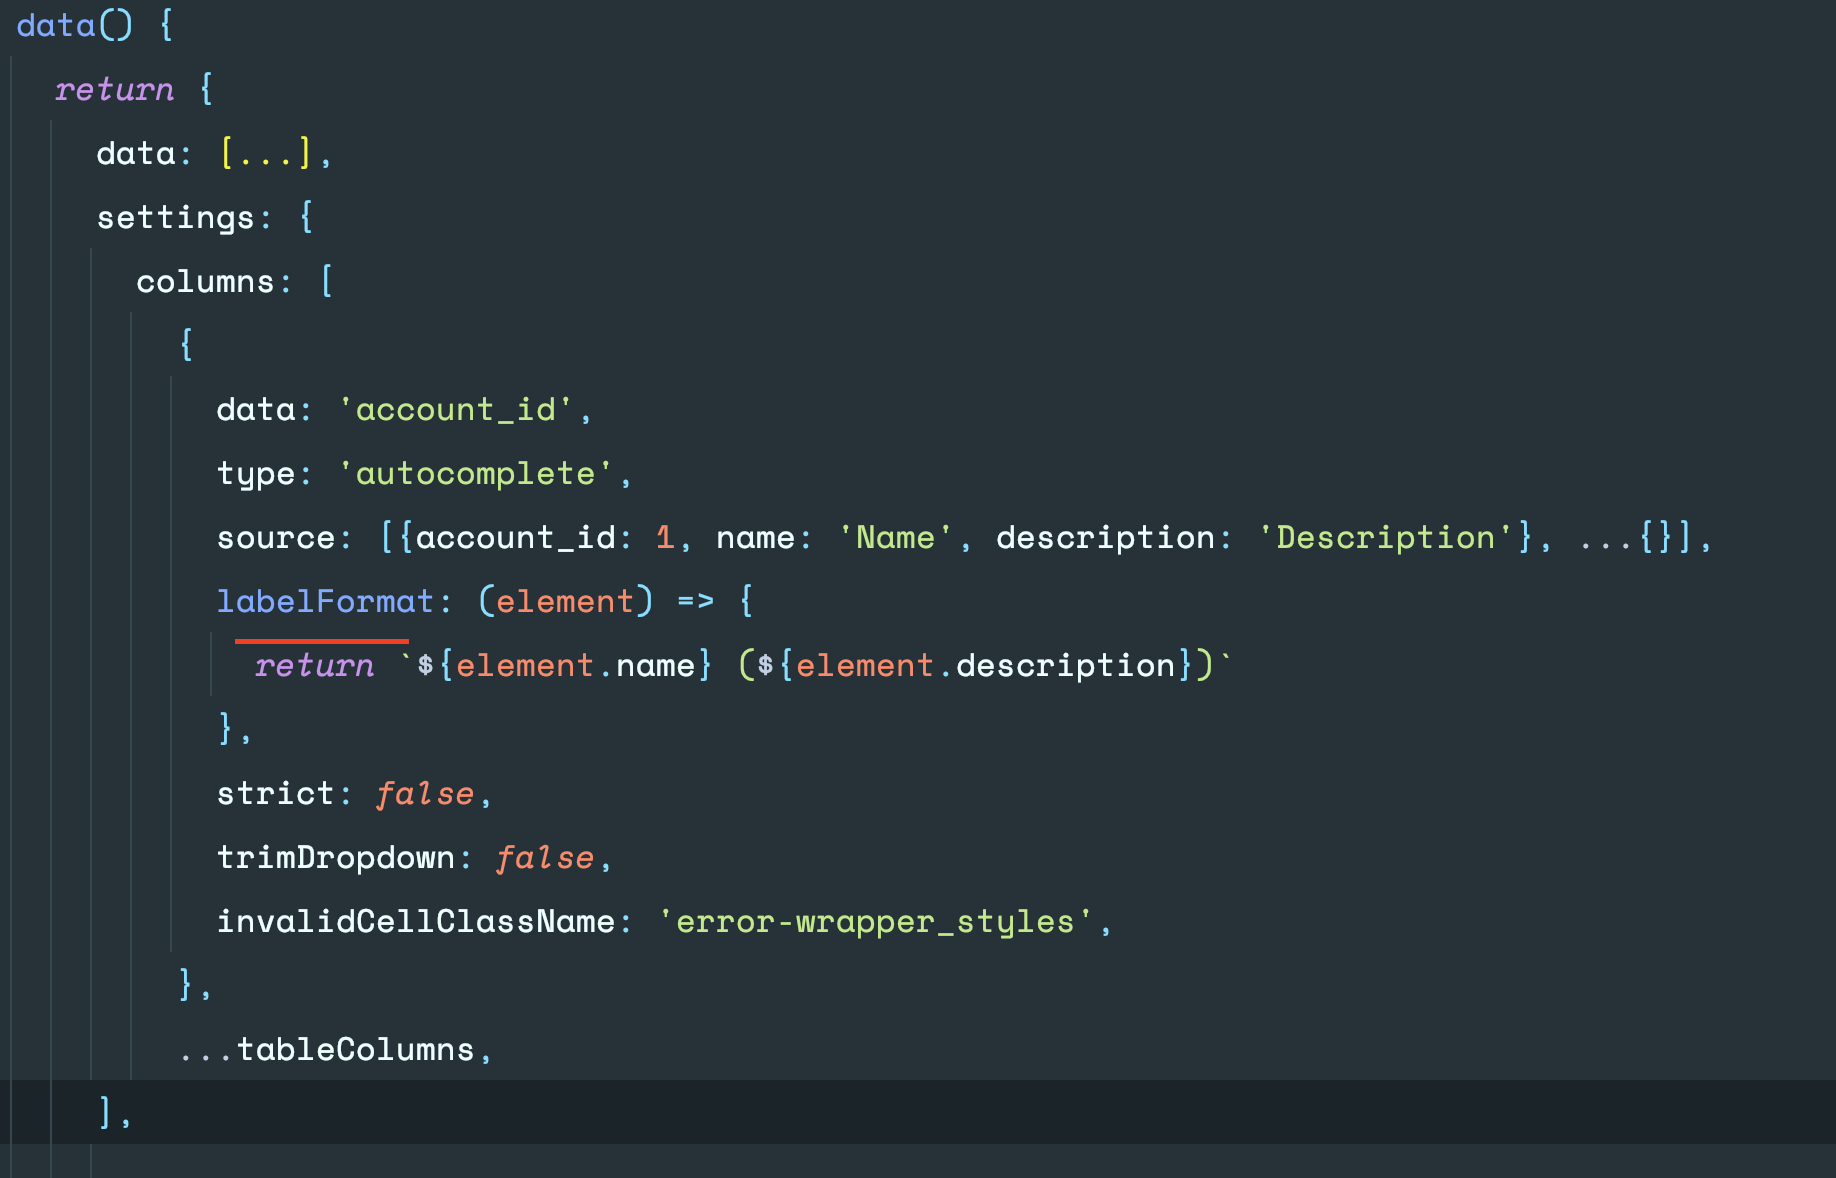The width and height of the screenshot is (1836, 1178).
Task: Click the 'account_id' string value
Action: click(455, 409)
